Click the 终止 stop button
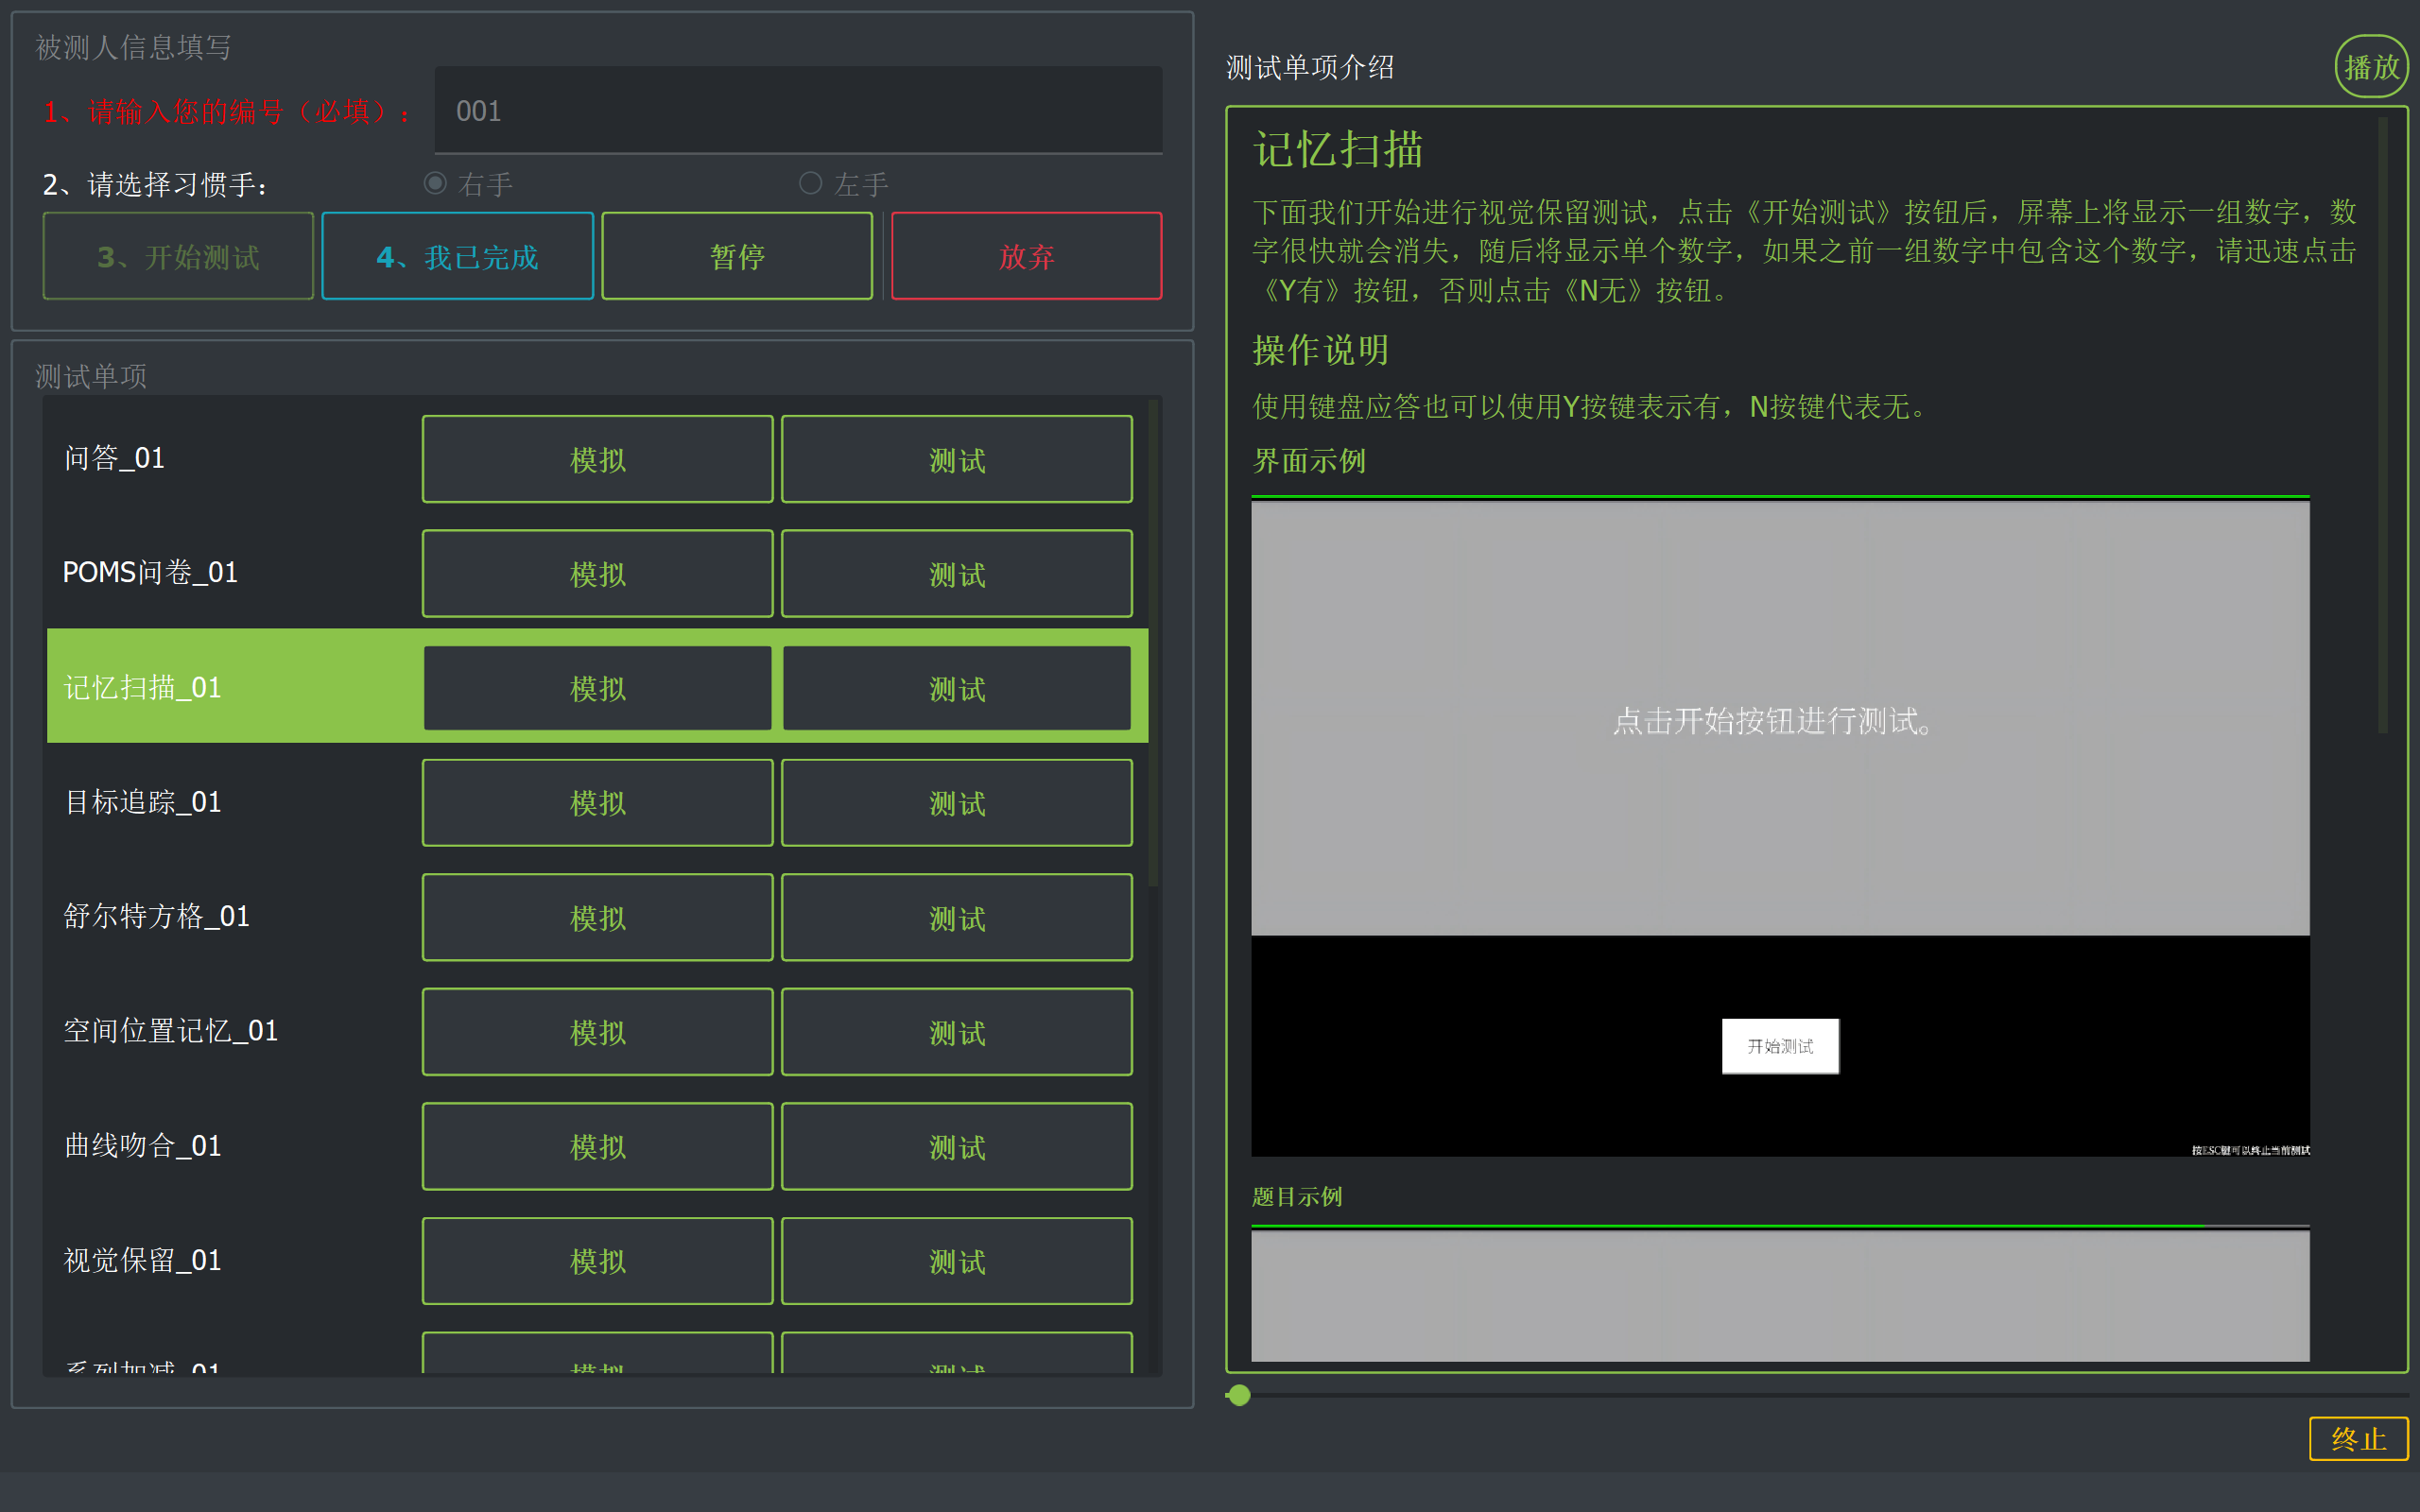 (2357, 1438)
